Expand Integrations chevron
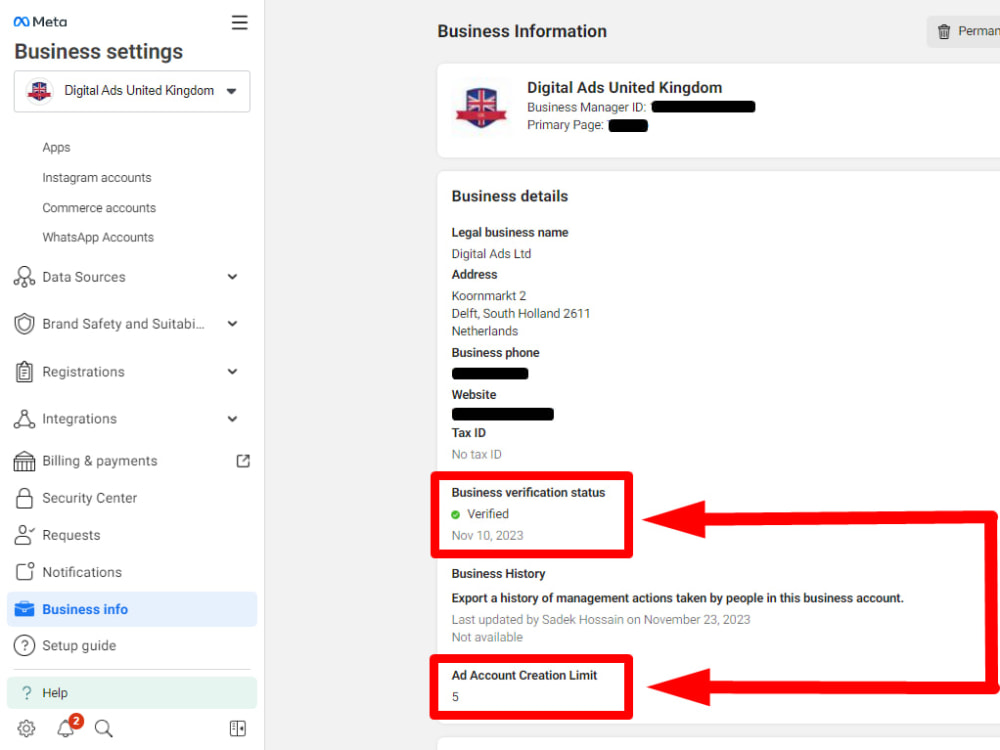The height and width of the screenshot is (750, 1000). (233, 419)
